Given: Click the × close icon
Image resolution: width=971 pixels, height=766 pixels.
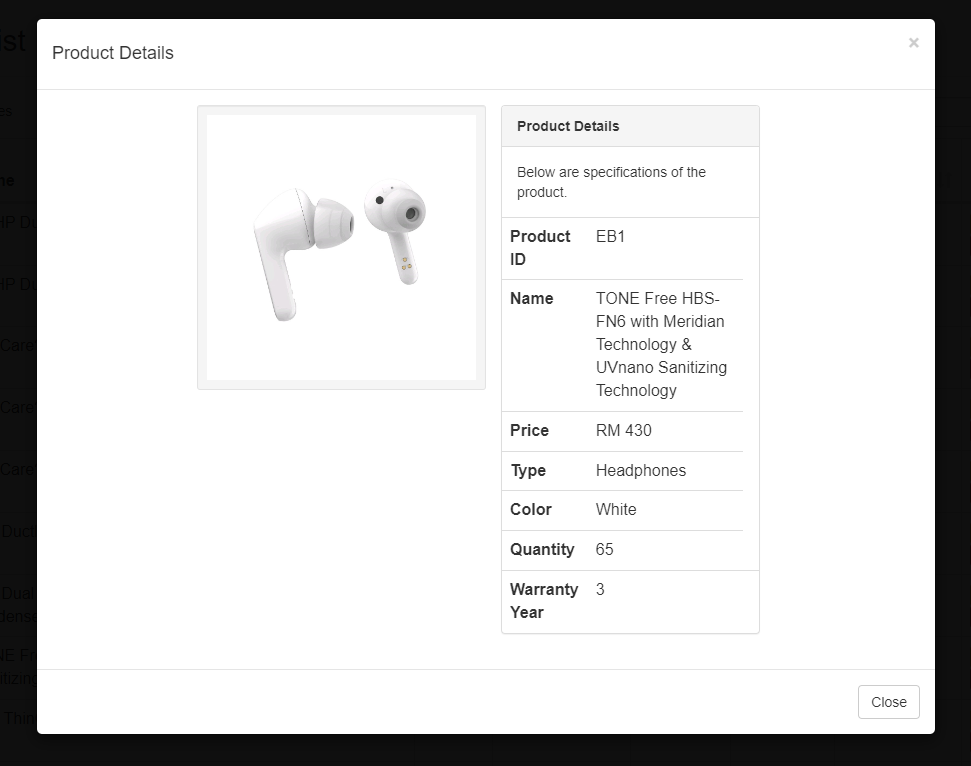Looking at the screenshot, I should [x=913, y=42].
